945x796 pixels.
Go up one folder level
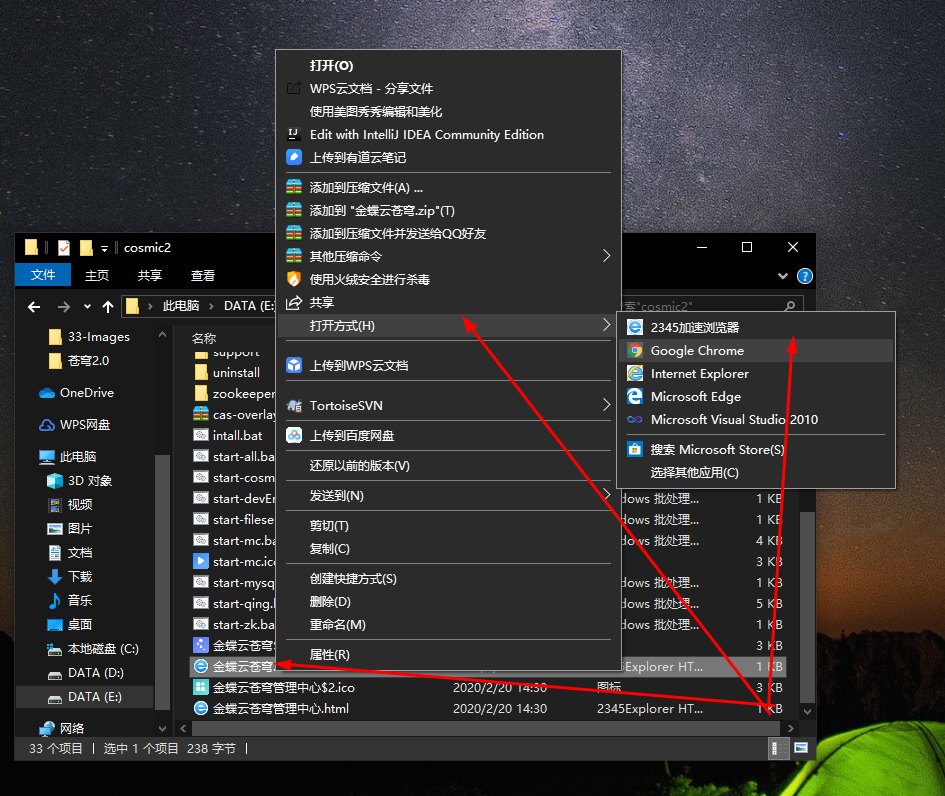[x=108, y=307]
